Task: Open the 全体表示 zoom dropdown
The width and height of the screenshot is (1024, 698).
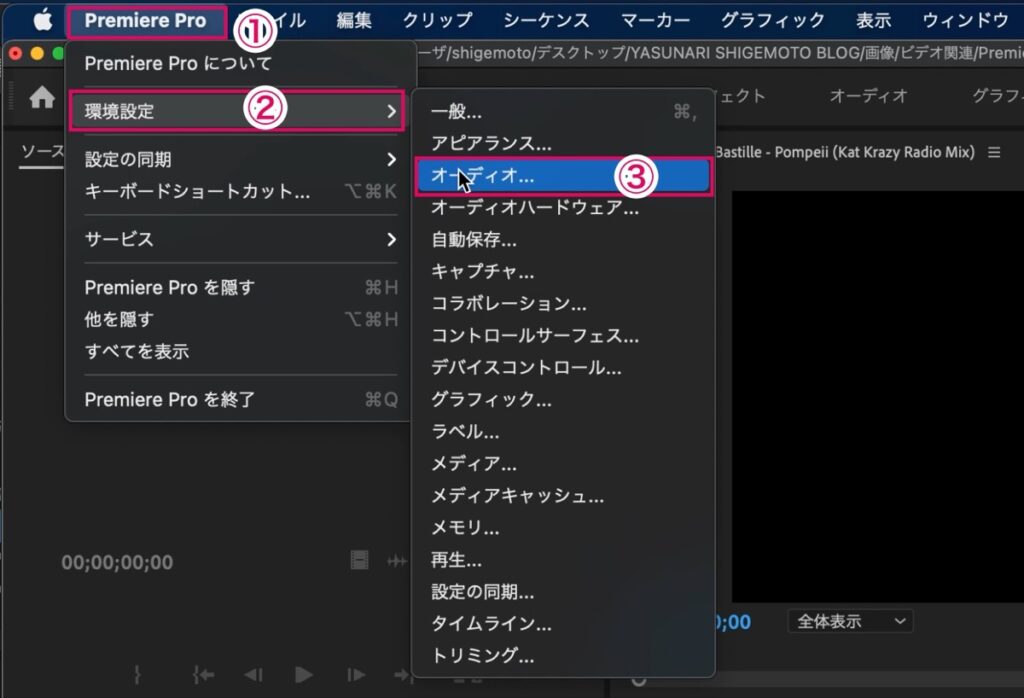Action: click(x=850, y=621)
